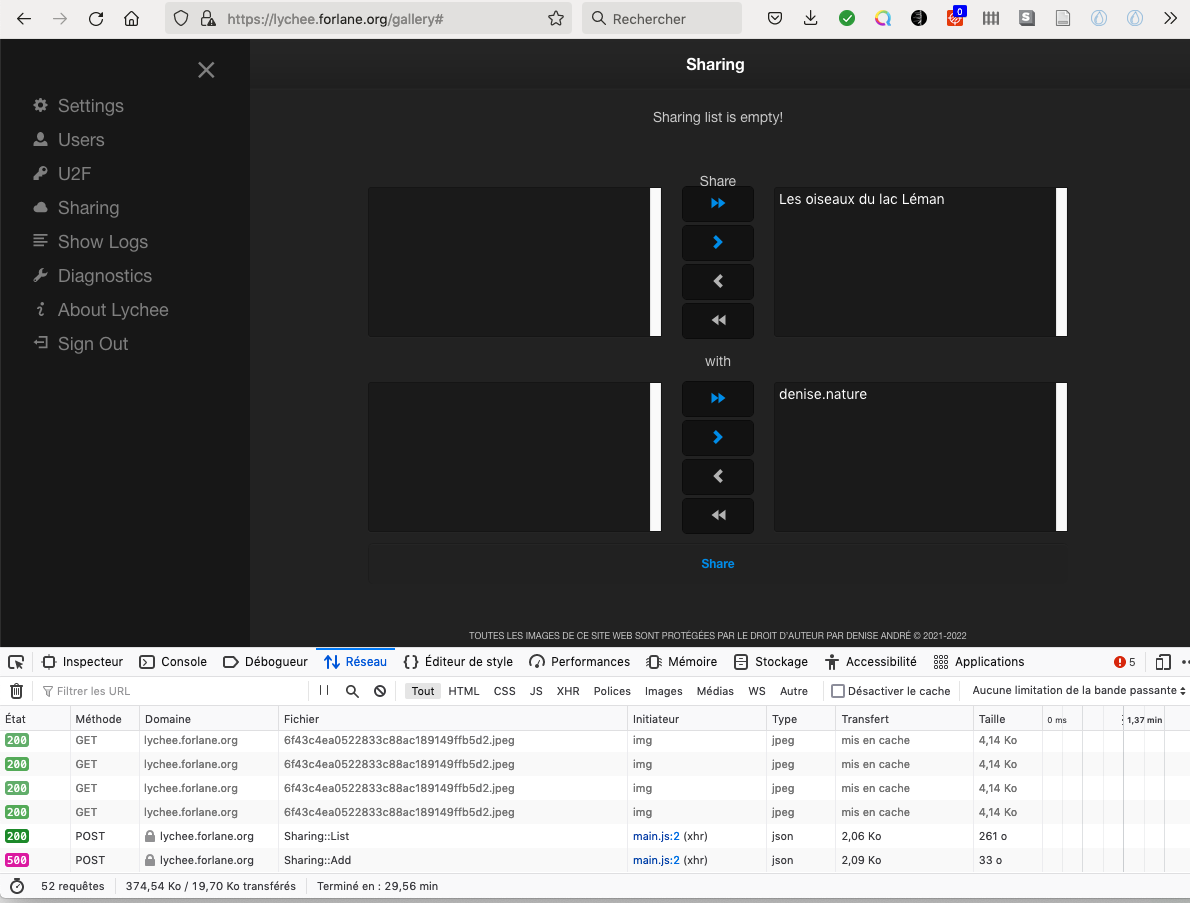
Task: Toggle the bookmark star in address bar
Action: [x=555, y=17]
